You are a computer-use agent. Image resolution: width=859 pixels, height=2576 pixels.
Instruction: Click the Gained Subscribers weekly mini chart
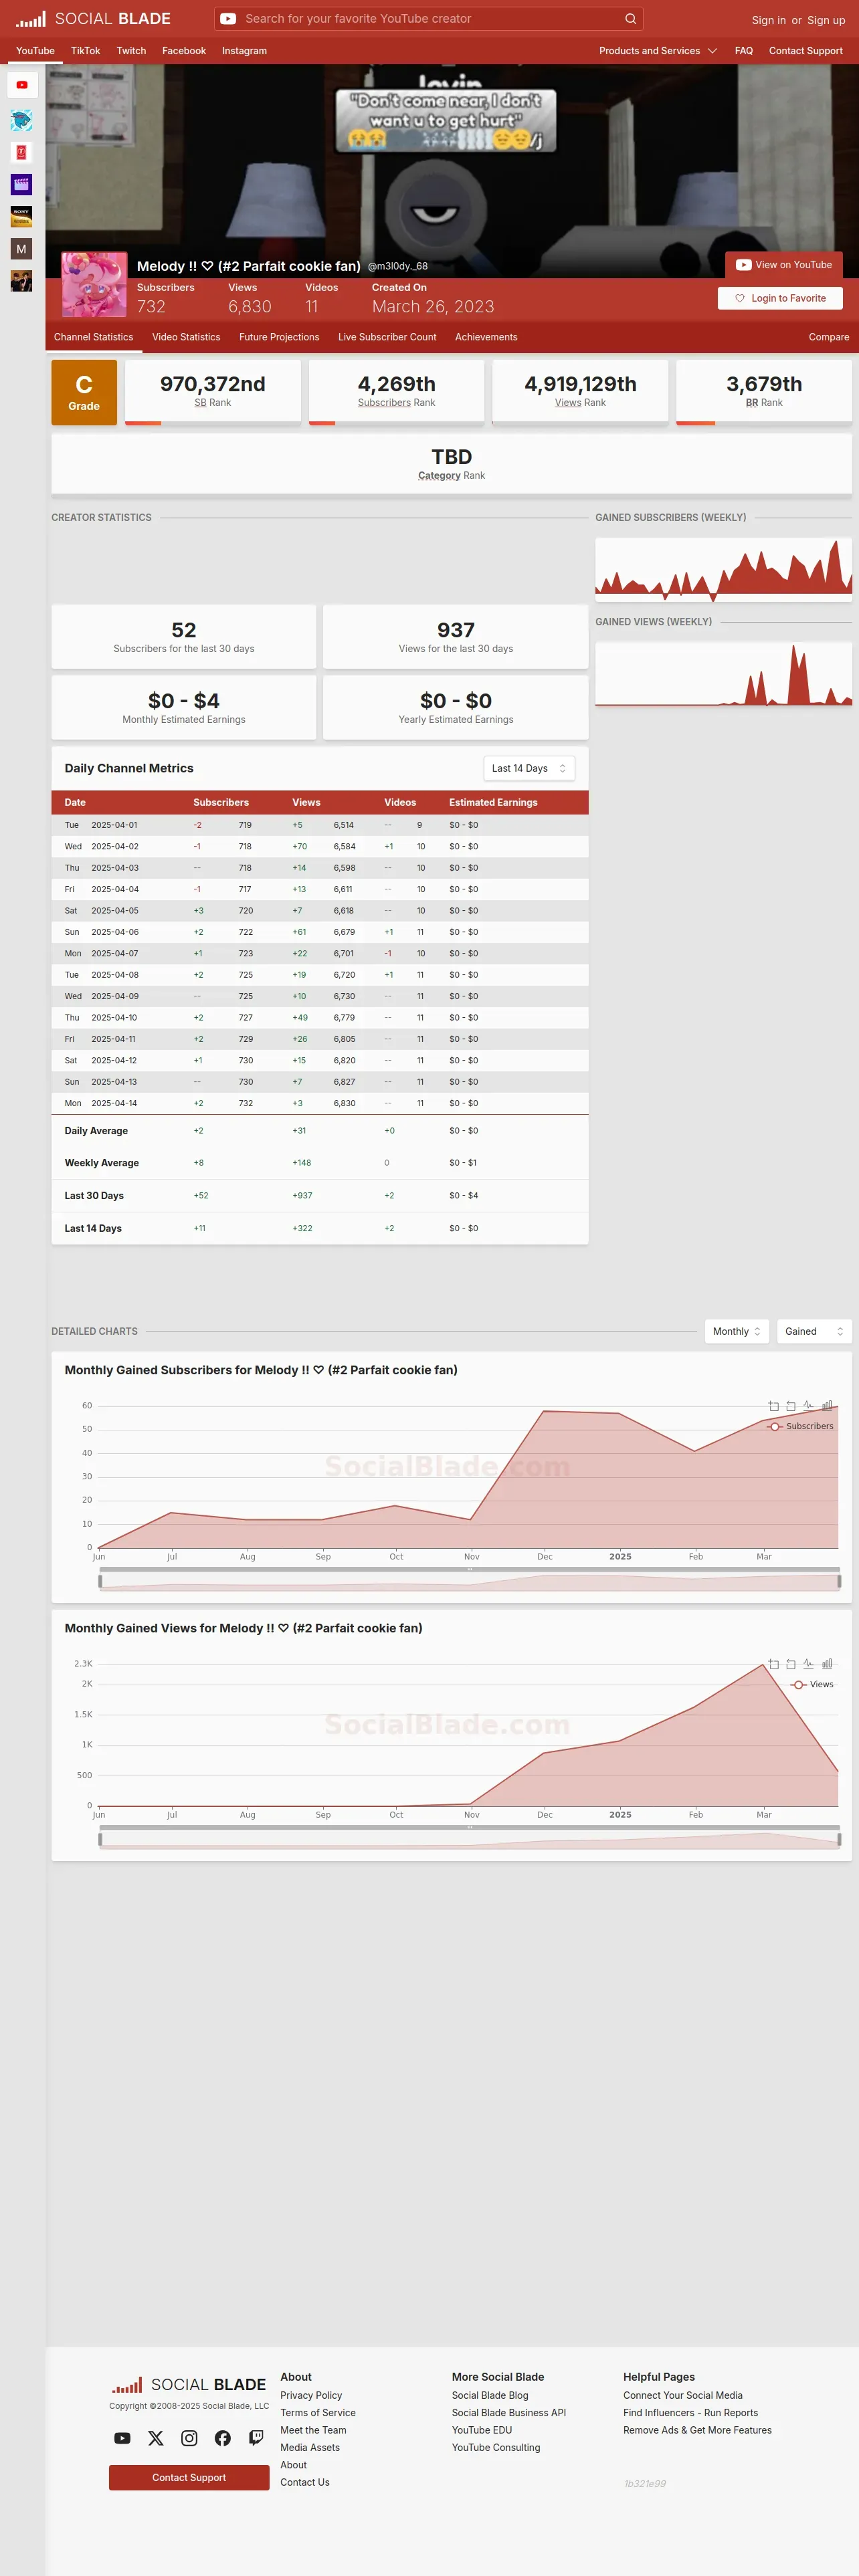point(723,570)
